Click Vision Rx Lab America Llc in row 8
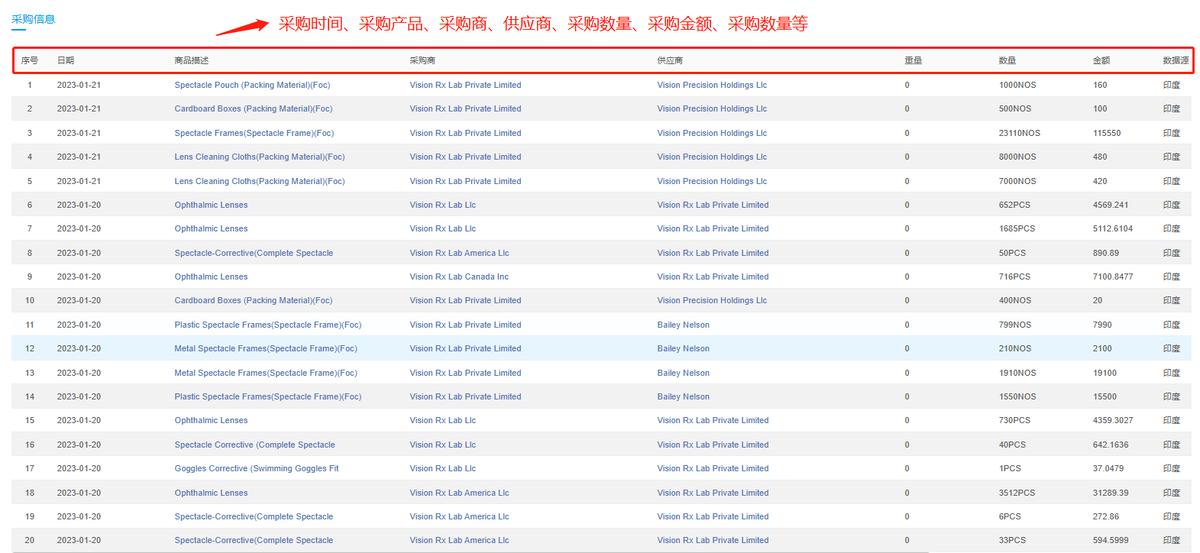The height and width of the screenshot is (553, 1200). (x=459, y=253)
